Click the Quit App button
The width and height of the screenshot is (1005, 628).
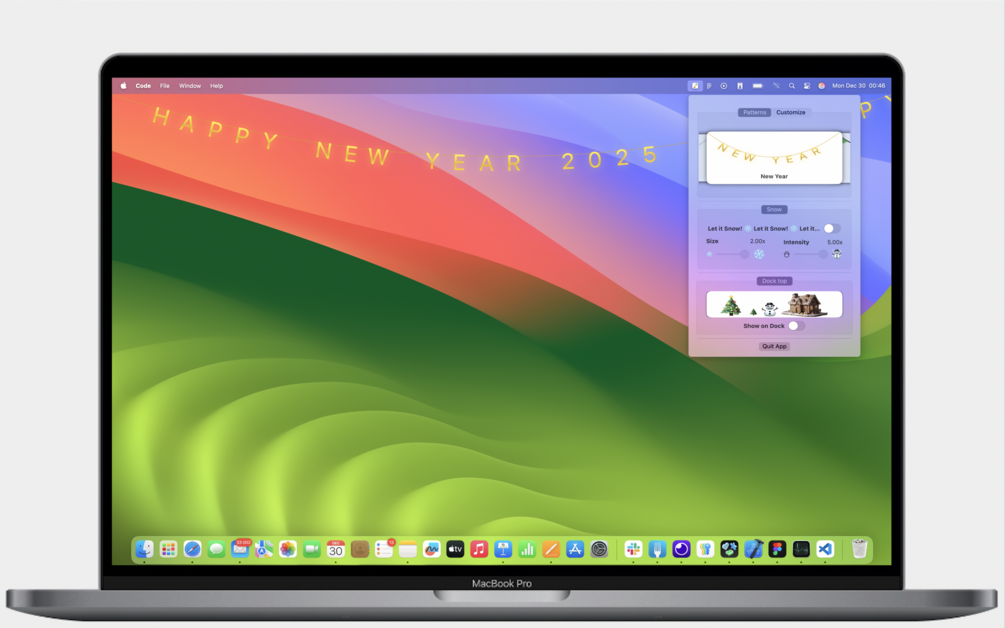click(x=774, y=346)
